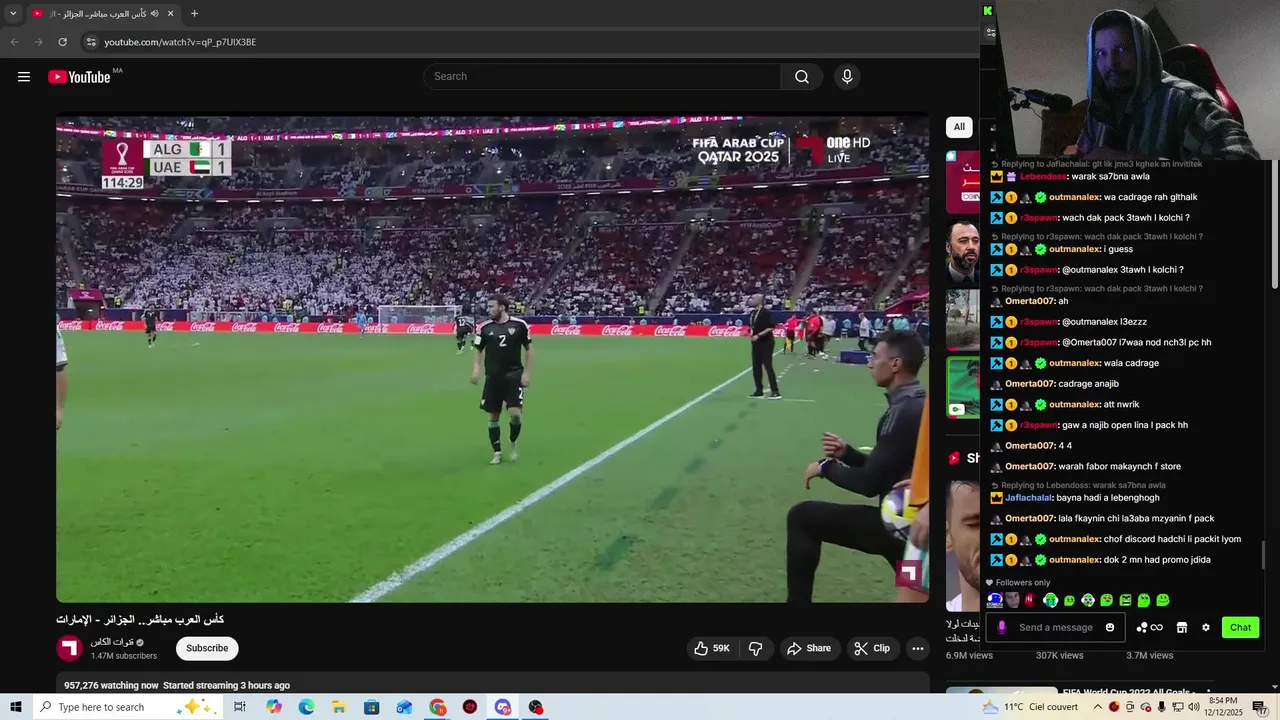Select the All filter chip
This screenshot has width=1280, height=720.
[x=959, y=127]
